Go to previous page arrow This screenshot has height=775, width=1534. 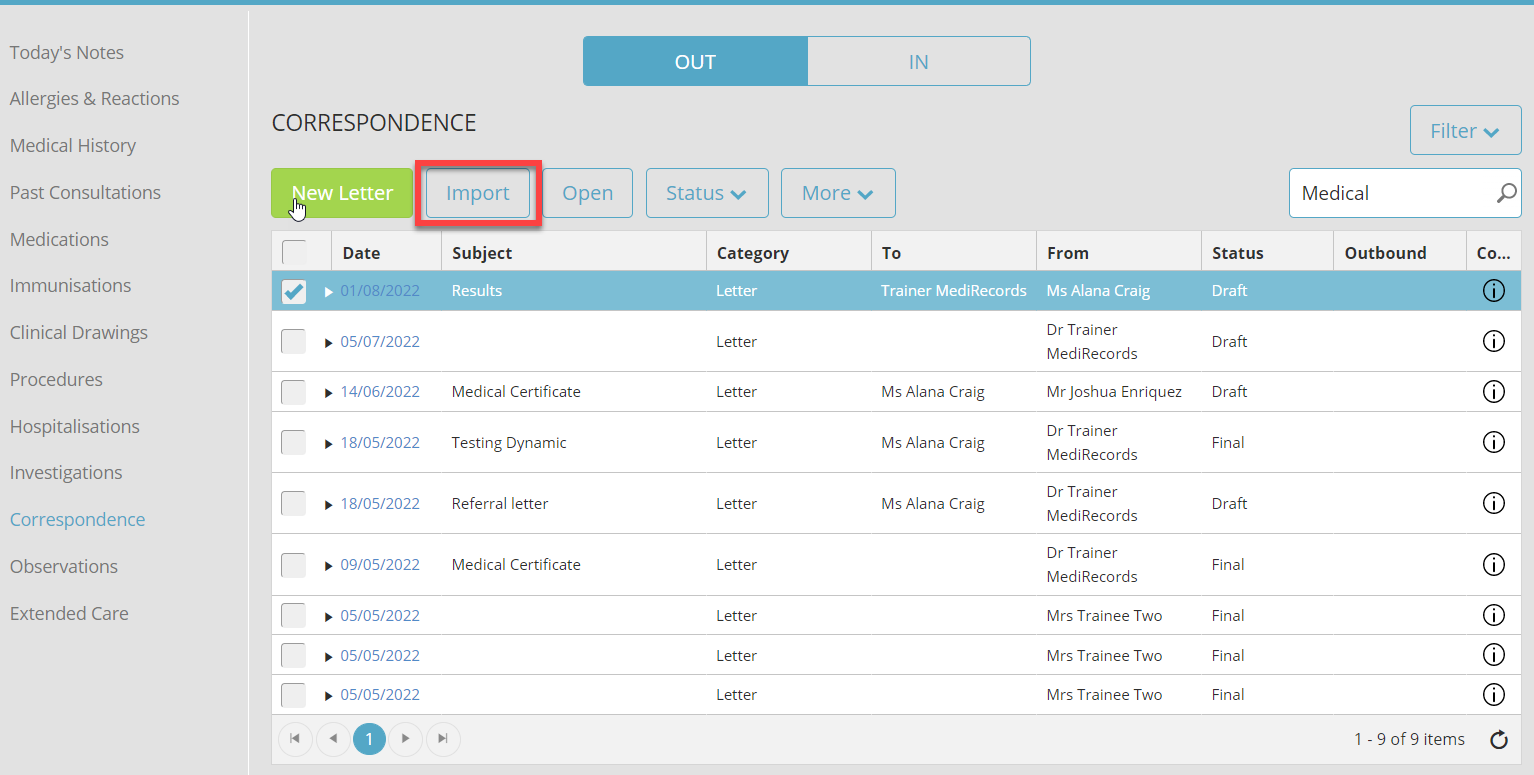tap(332, 739)
